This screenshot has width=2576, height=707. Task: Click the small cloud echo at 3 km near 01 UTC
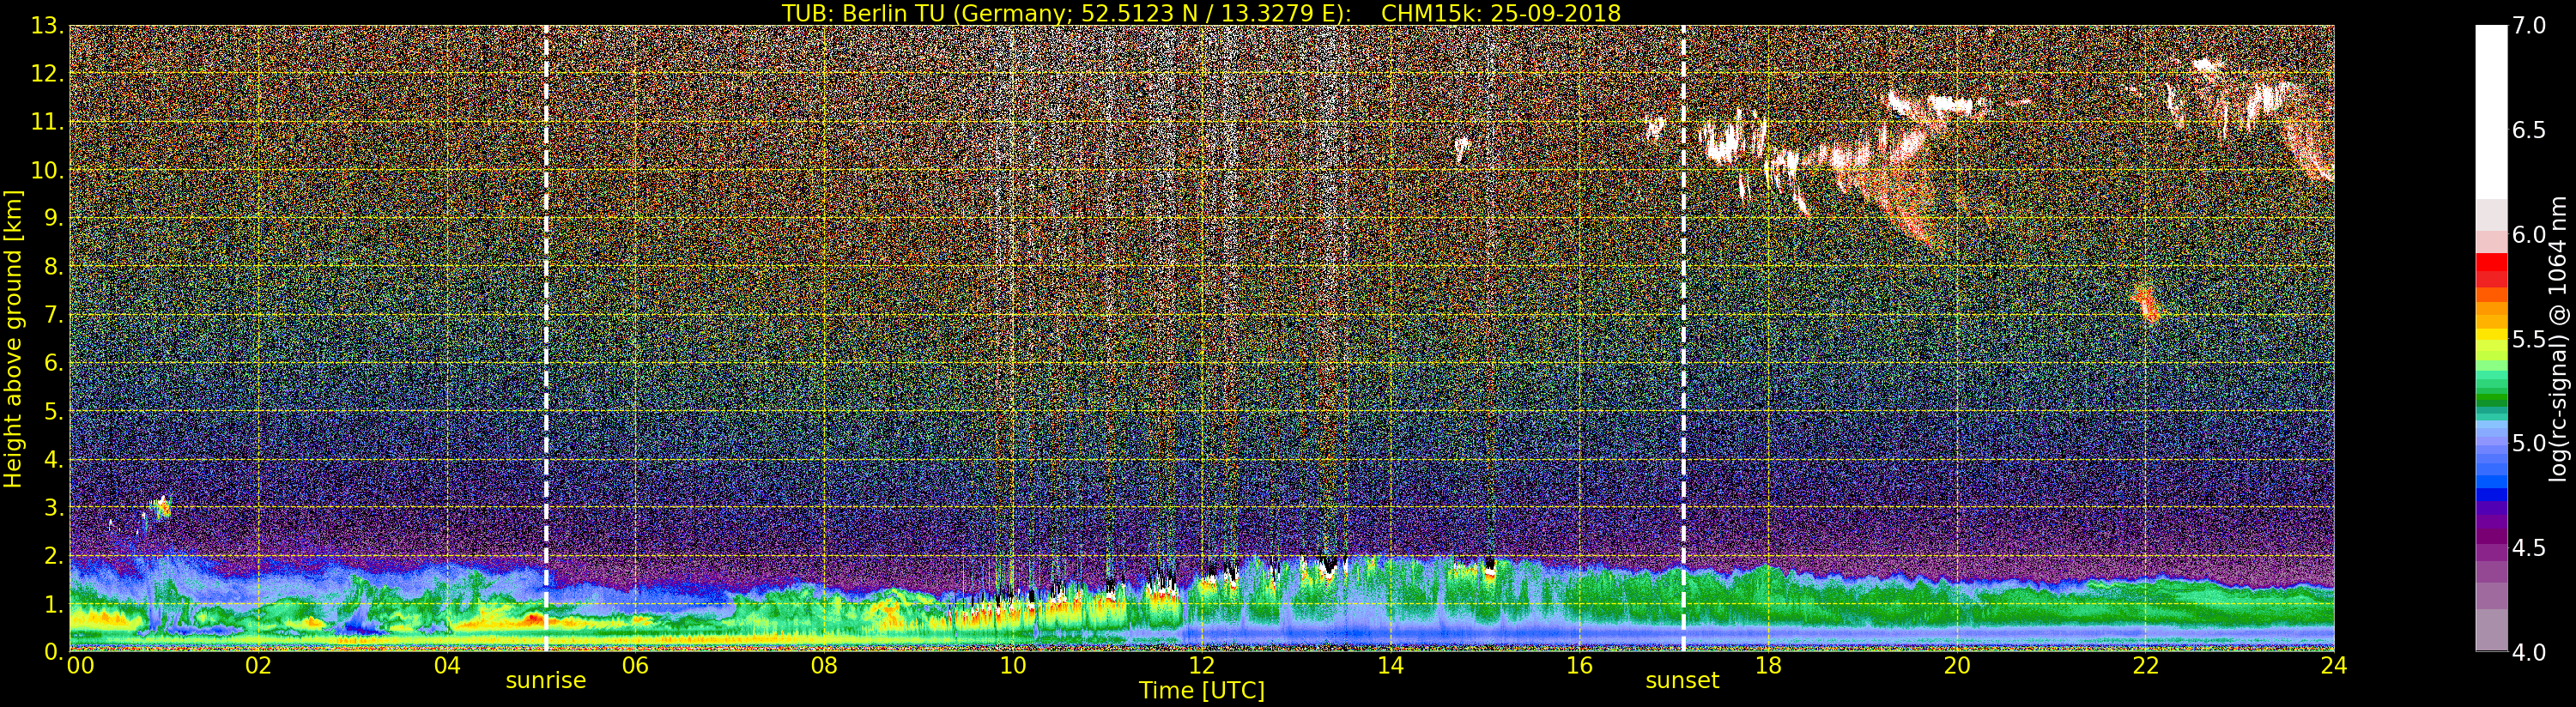coord(160,508)
